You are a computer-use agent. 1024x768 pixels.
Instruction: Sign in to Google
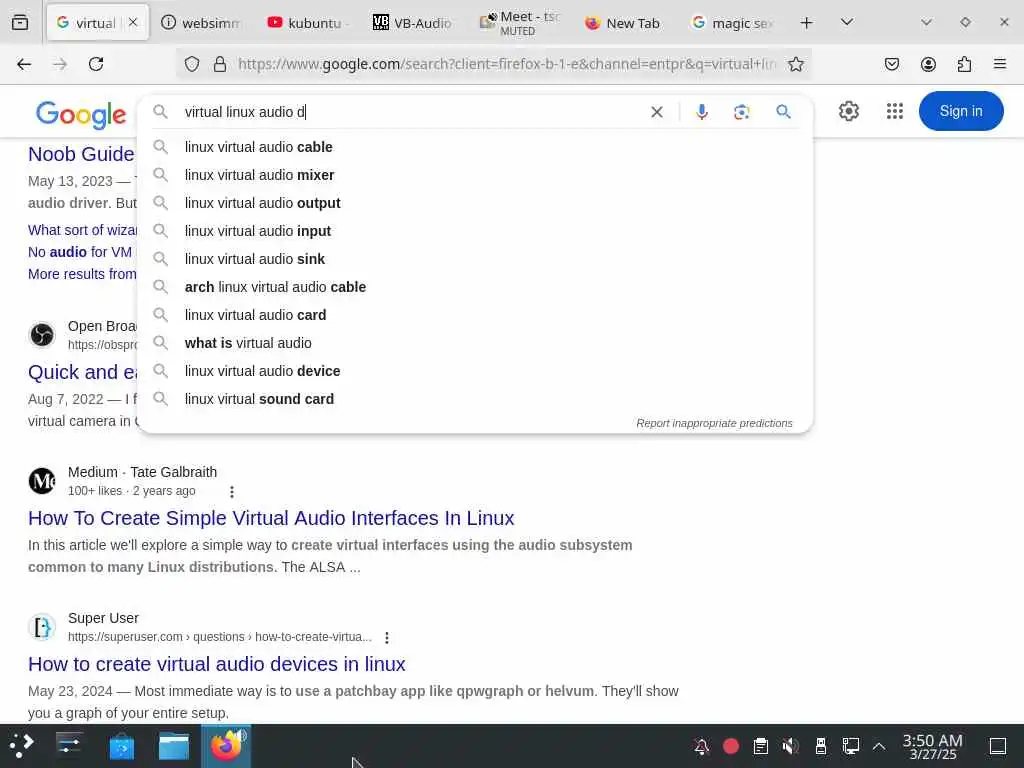[x=961, y=111]
